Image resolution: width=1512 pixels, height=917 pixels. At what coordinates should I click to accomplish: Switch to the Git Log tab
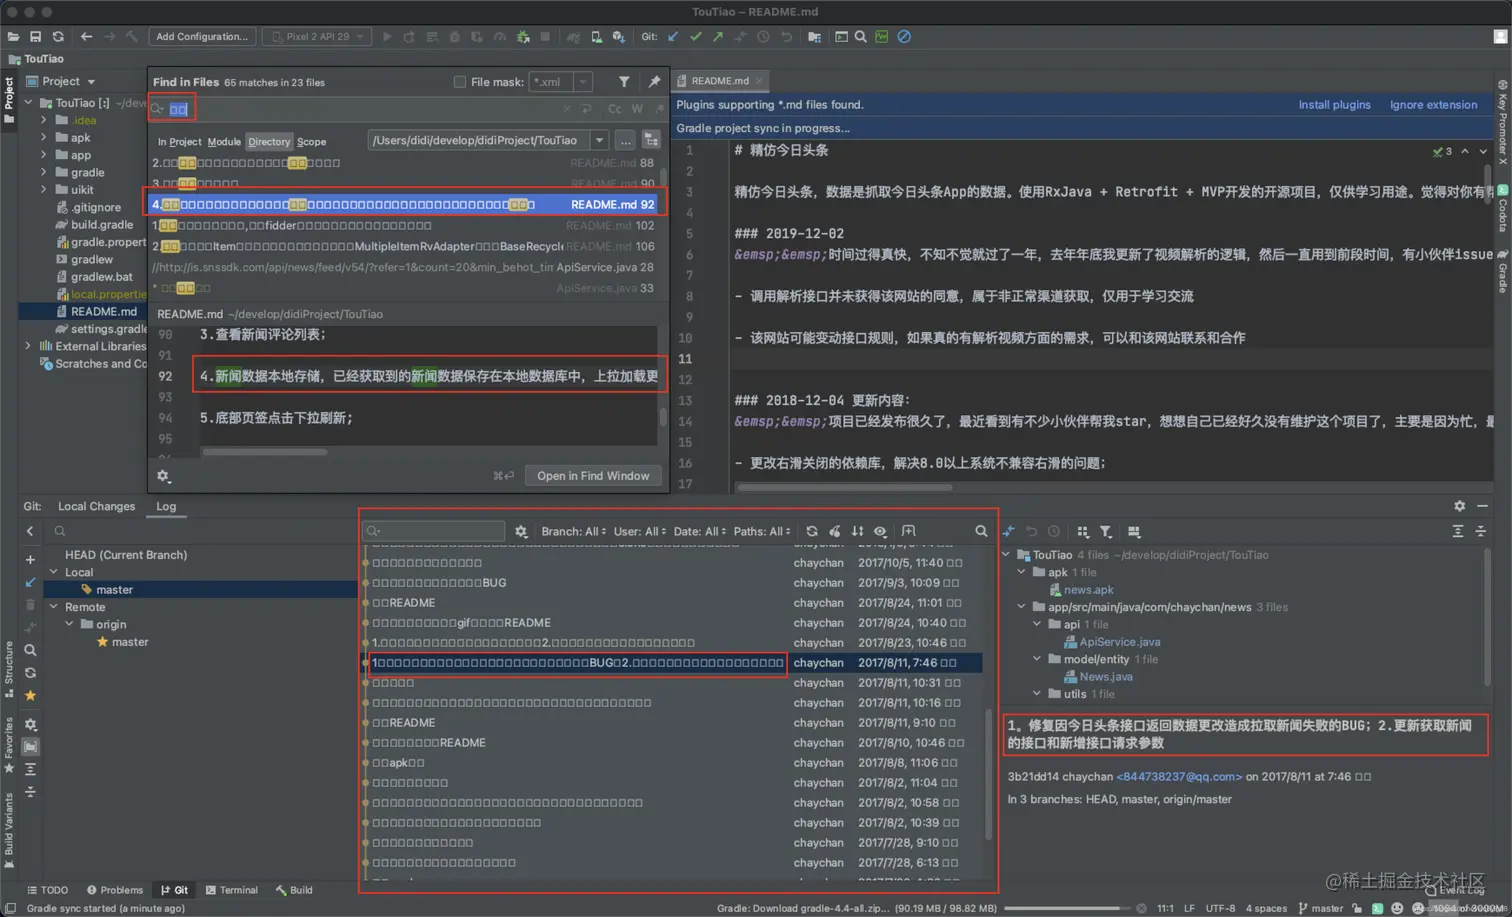click(x=166, y=506)
